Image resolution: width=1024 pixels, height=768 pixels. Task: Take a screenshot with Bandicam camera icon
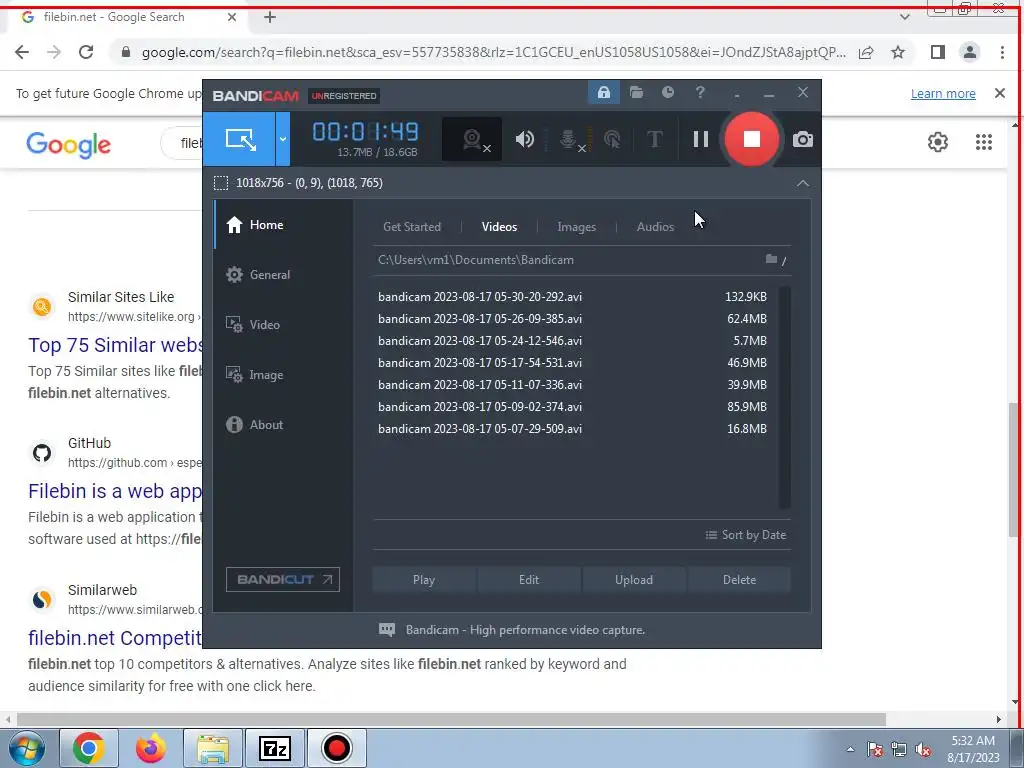coord(803,139)
